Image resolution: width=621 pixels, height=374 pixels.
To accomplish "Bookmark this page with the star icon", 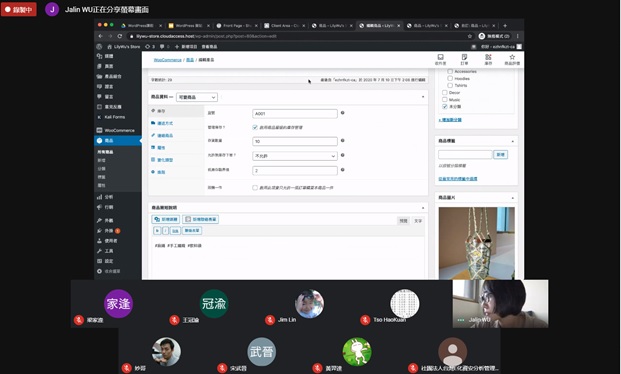I will (x=470, y=36).
